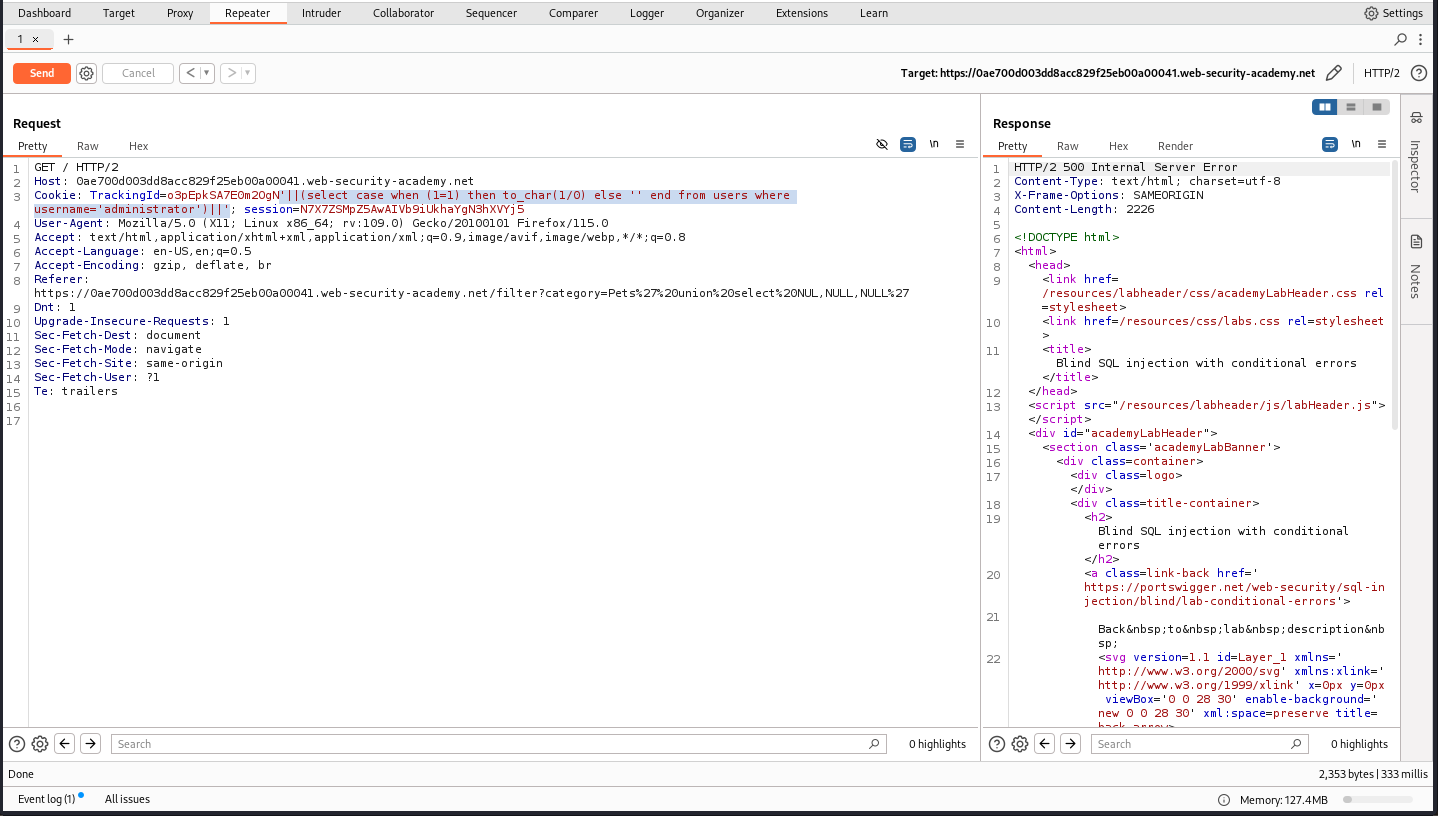The width and height of the screenshot is (1438, 816).
Task: Open history dropdown next to forward arrow
Action: point(248,73)
